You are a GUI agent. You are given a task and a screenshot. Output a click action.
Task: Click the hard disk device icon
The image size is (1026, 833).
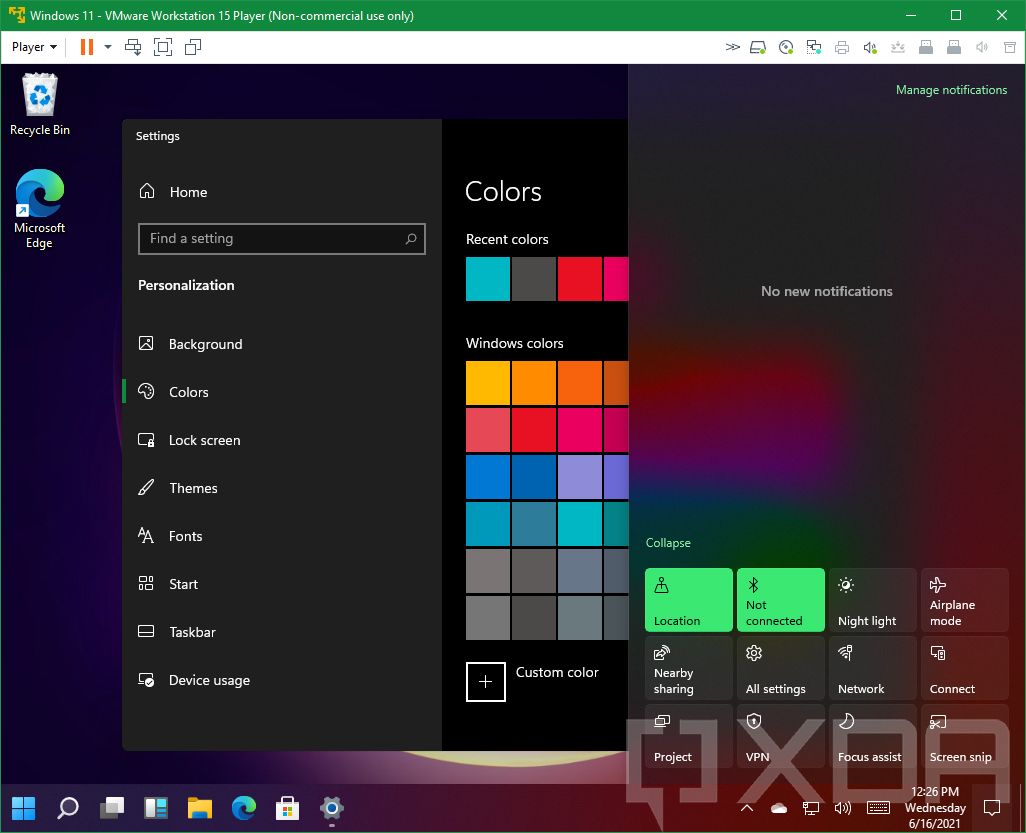tap(758, 47)
